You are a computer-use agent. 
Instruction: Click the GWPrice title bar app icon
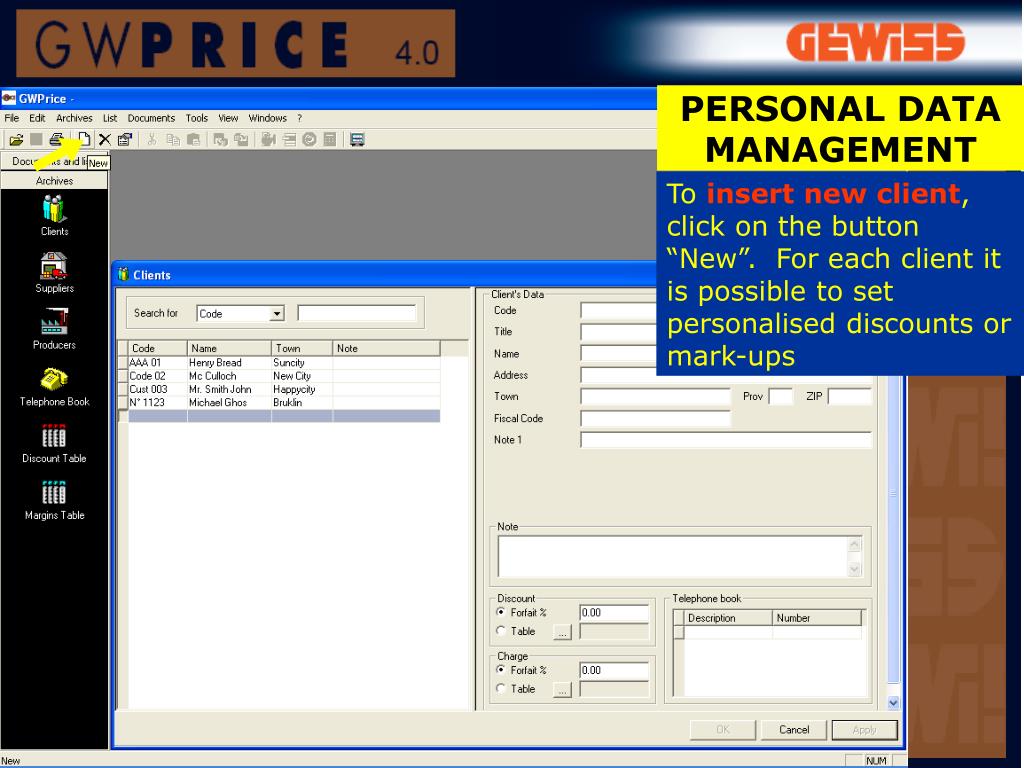[x=8, y=99]
